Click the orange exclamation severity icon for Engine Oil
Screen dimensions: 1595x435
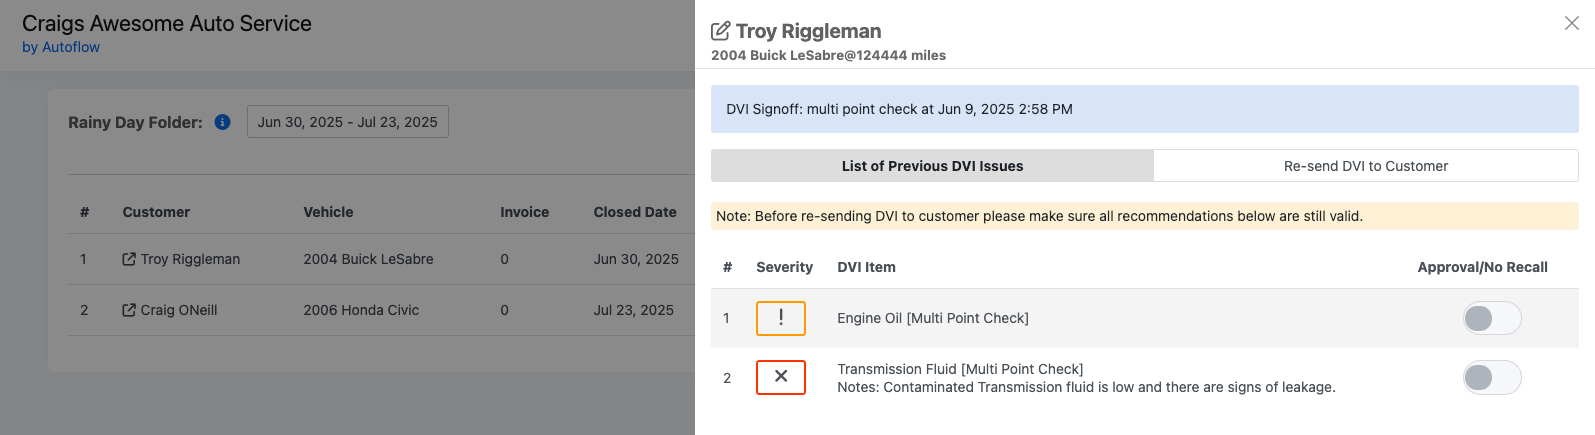pyautogui.click(x=781, y=318)
